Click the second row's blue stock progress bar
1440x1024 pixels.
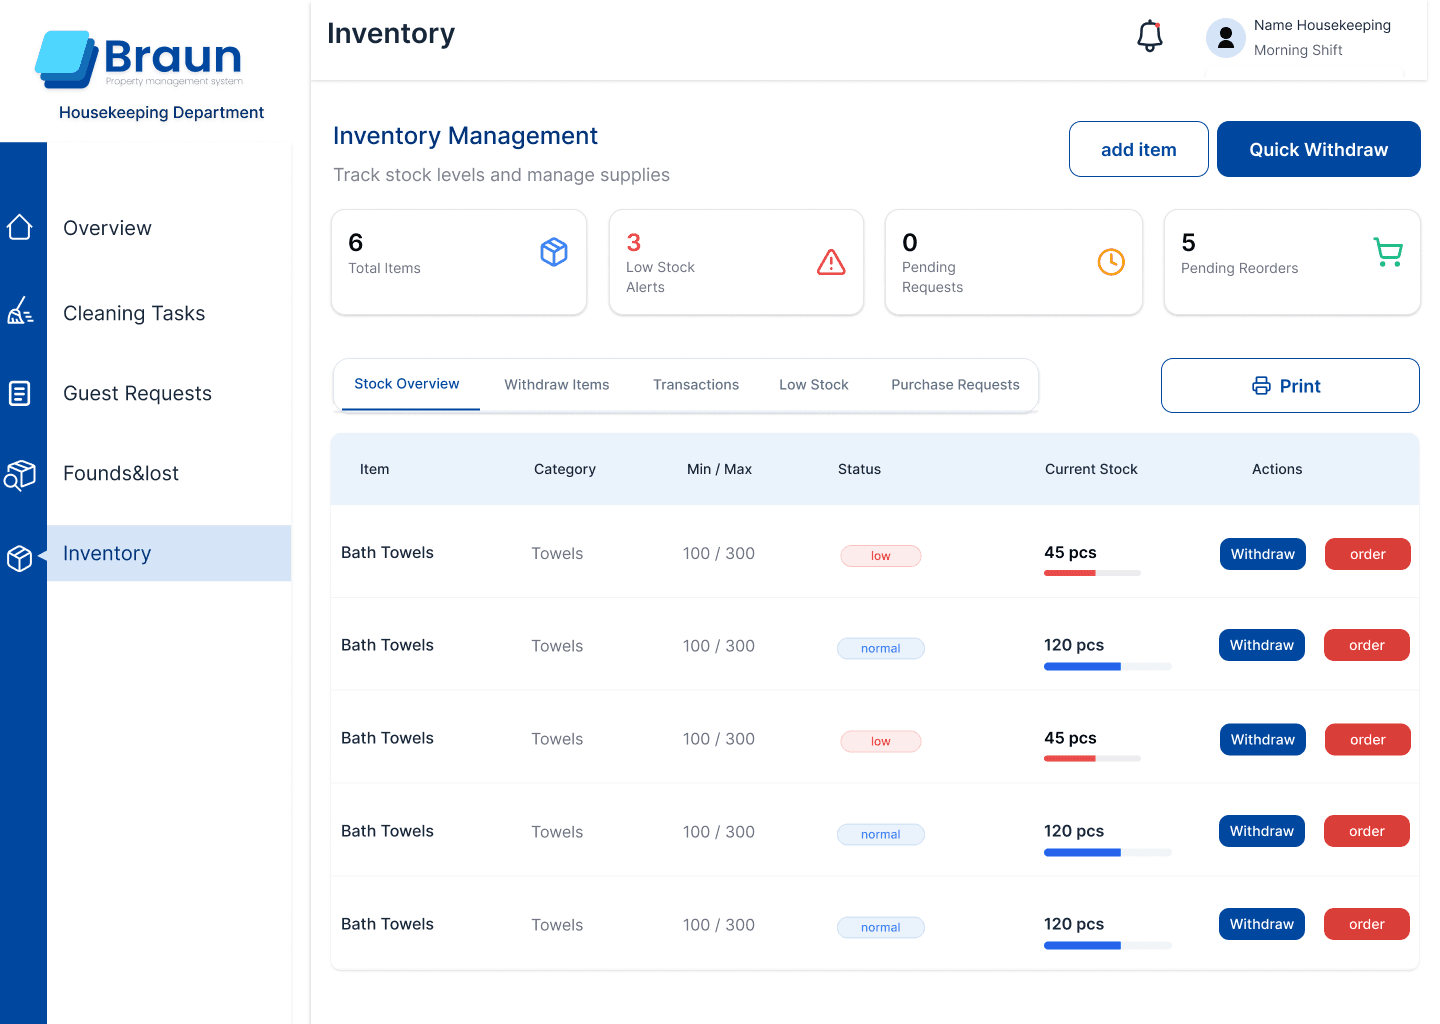[x=1108, y=666]
